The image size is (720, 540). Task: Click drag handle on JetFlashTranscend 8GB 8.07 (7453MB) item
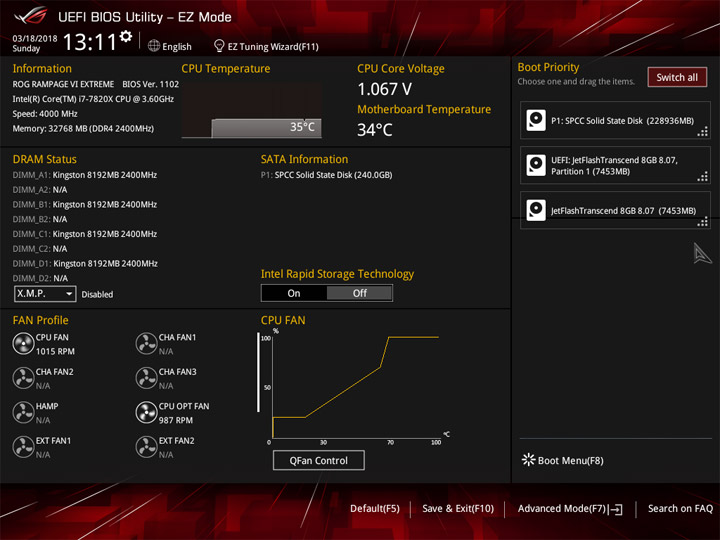click(703, 222)
